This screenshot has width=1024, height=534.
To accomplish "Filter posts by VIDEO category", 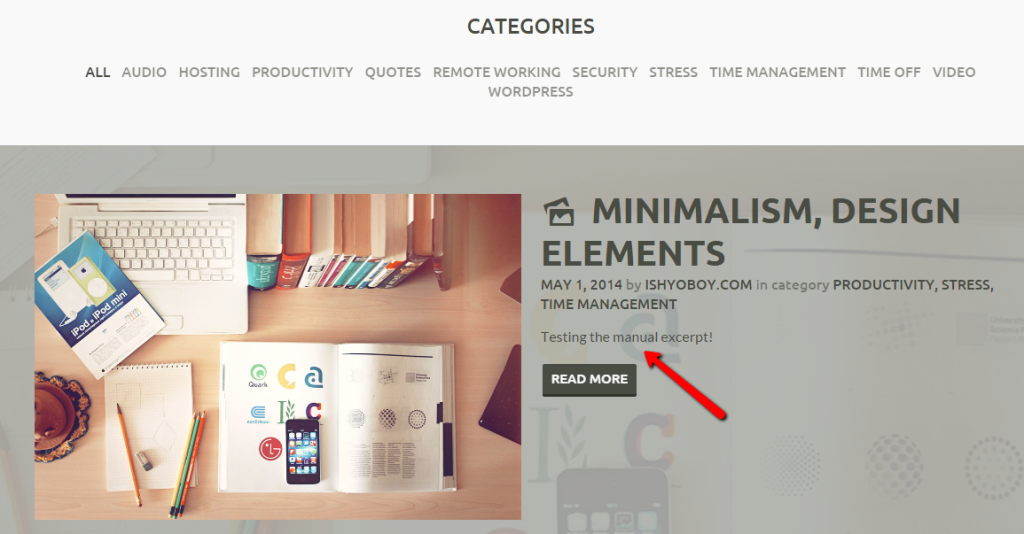I will (x=953, y=72).
